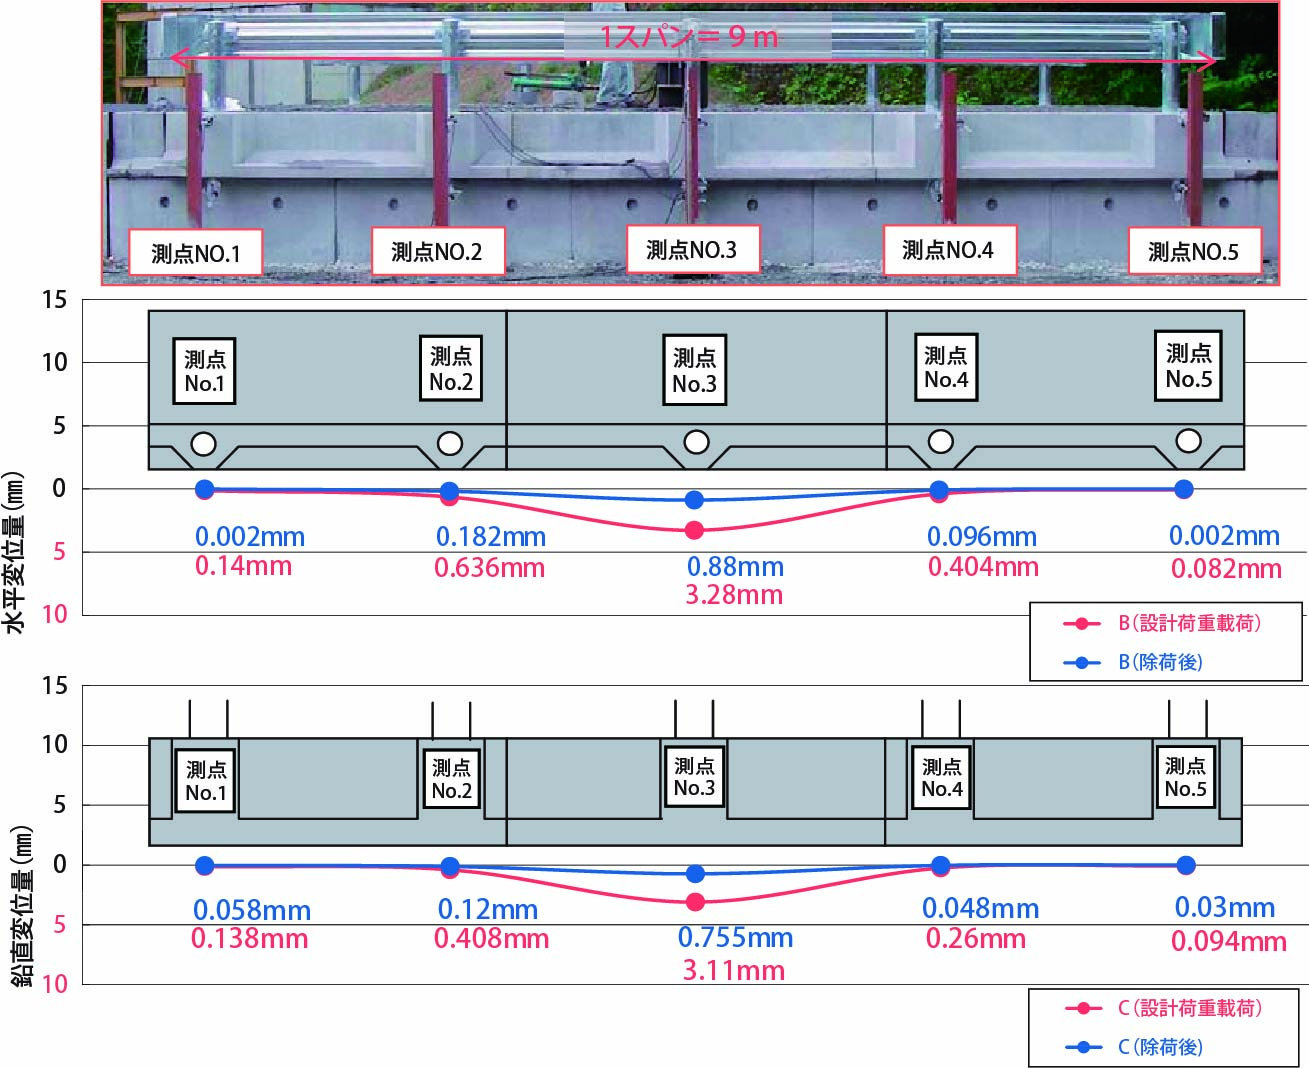Image resolution: width=1309 pixels, height=1068 pixels.
Task: Click the red 3.11mm value text
Action: (x=733, y=970)
